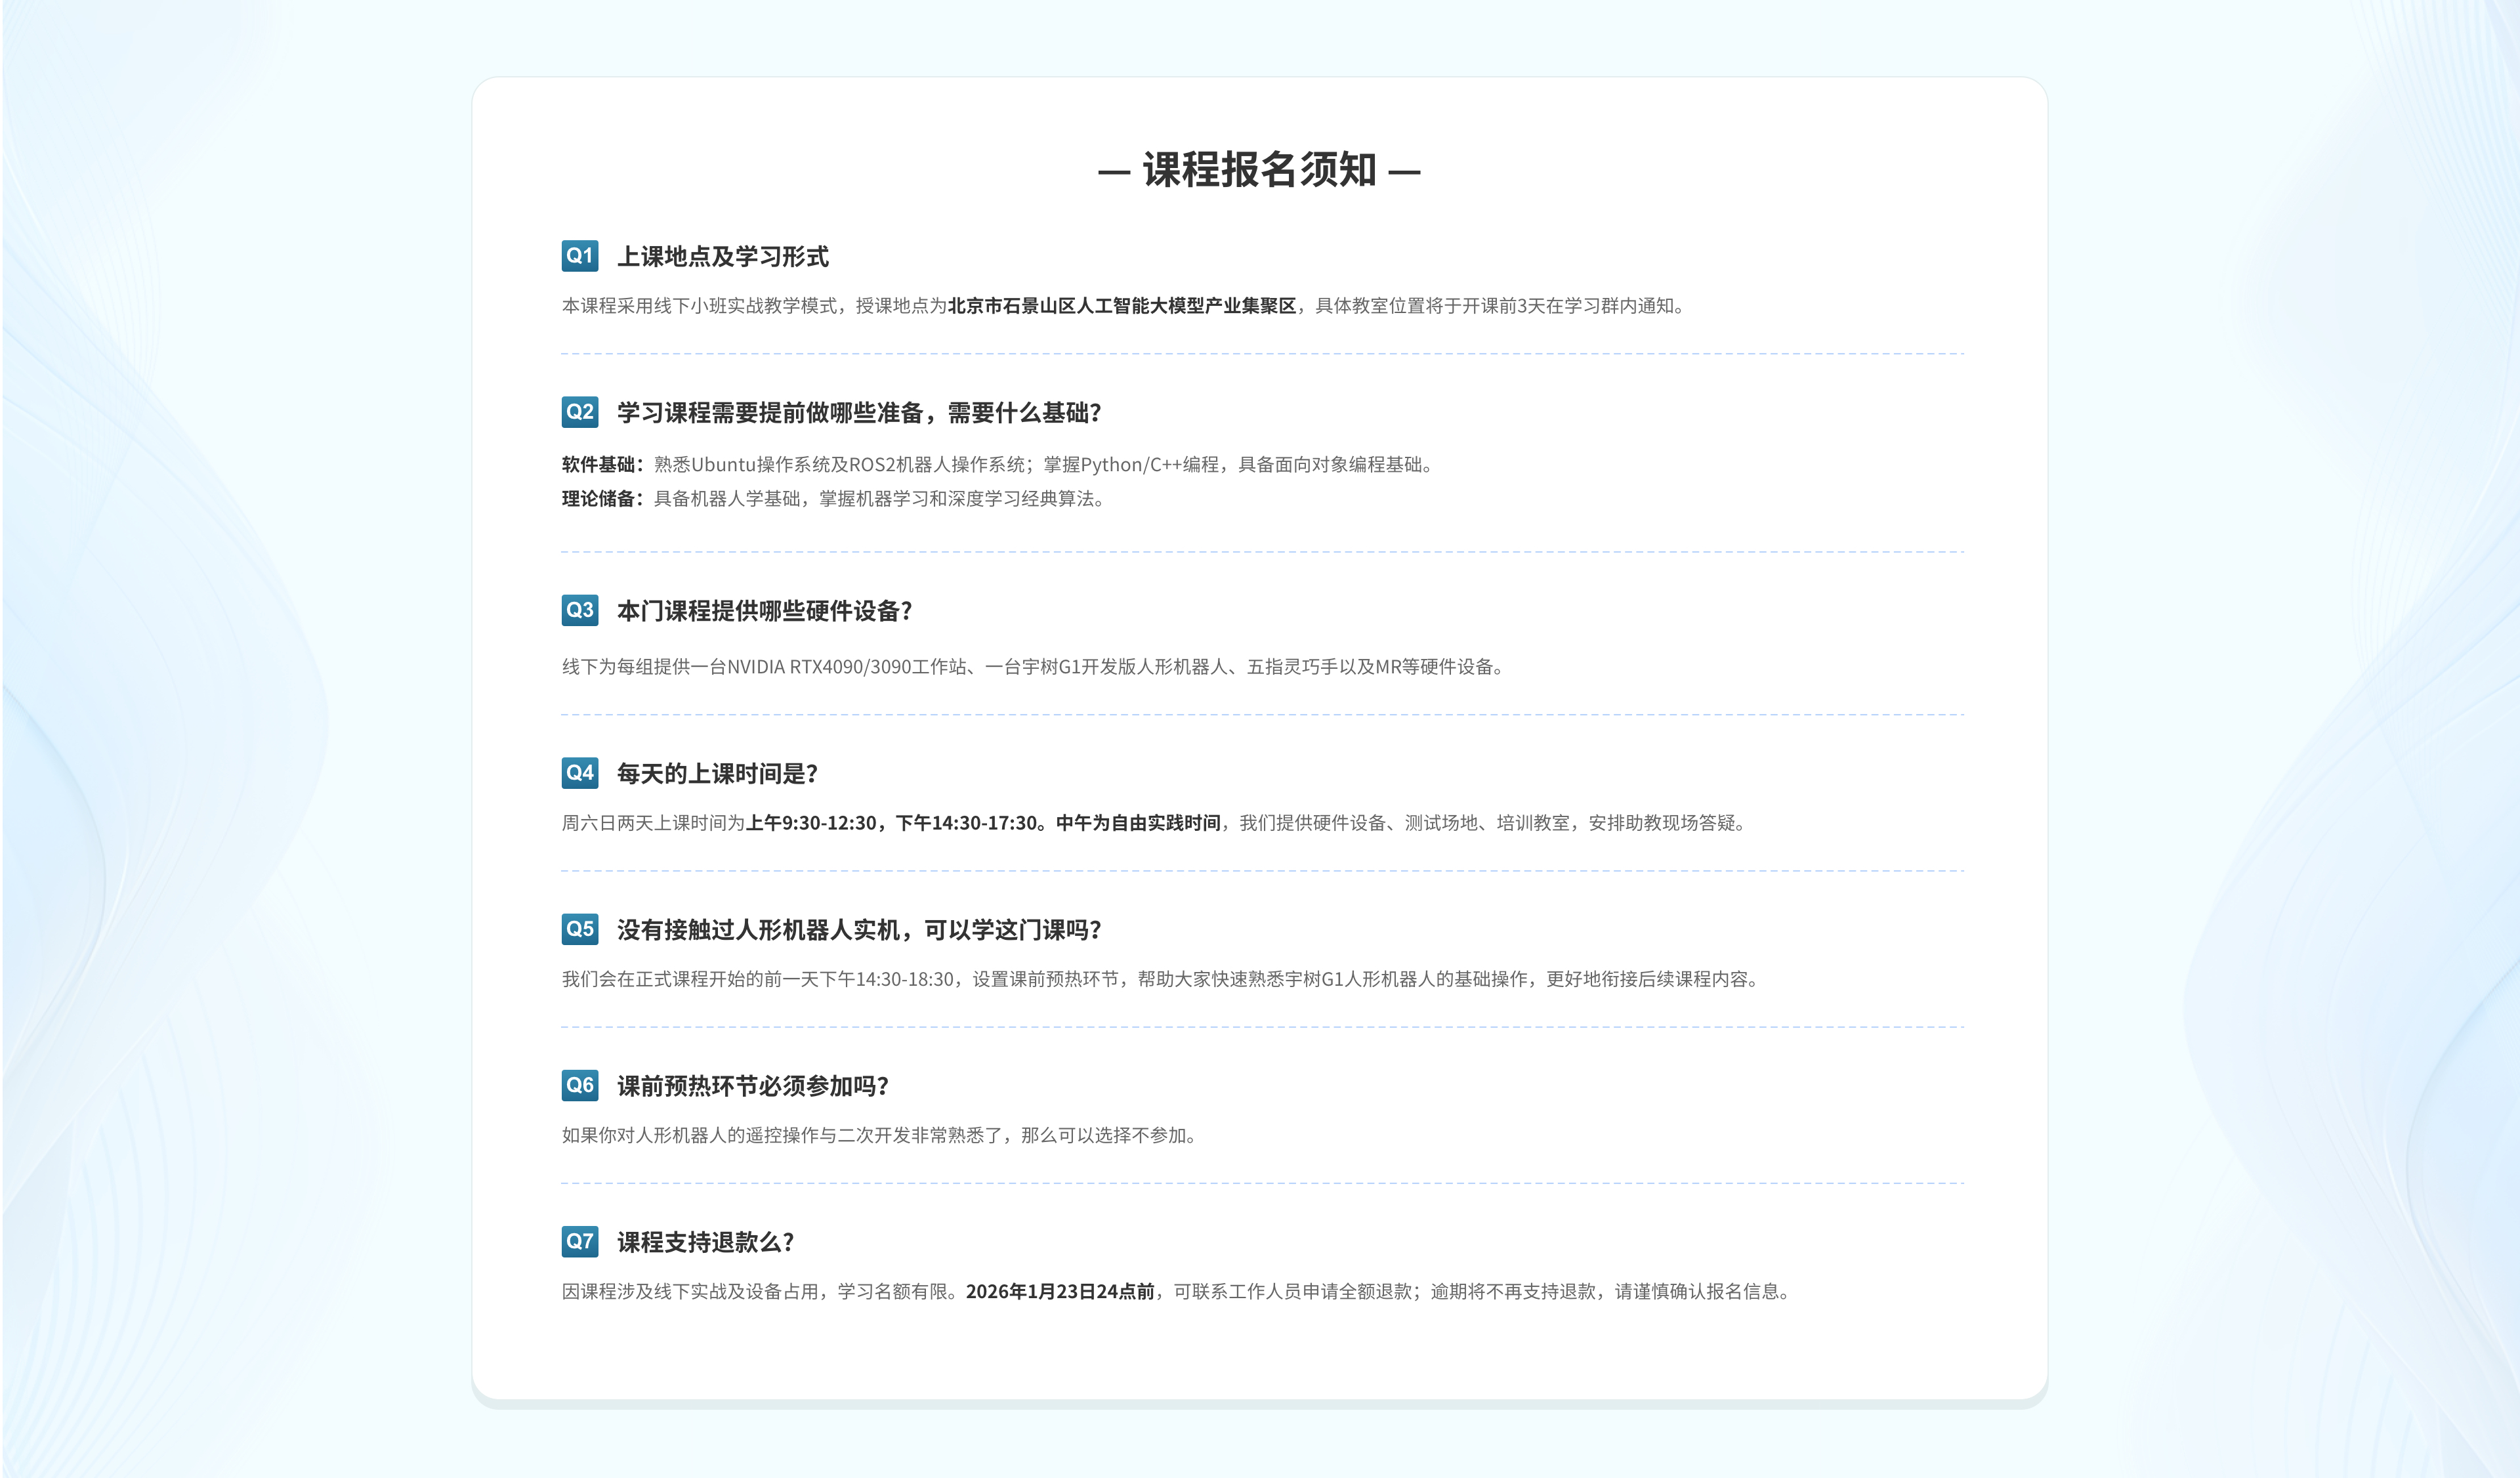Click refund deadline 2026年1月23日24点前
Viewport: 2520px width, 1478px height.
pyautogui.click(x=1060, y=1292)
